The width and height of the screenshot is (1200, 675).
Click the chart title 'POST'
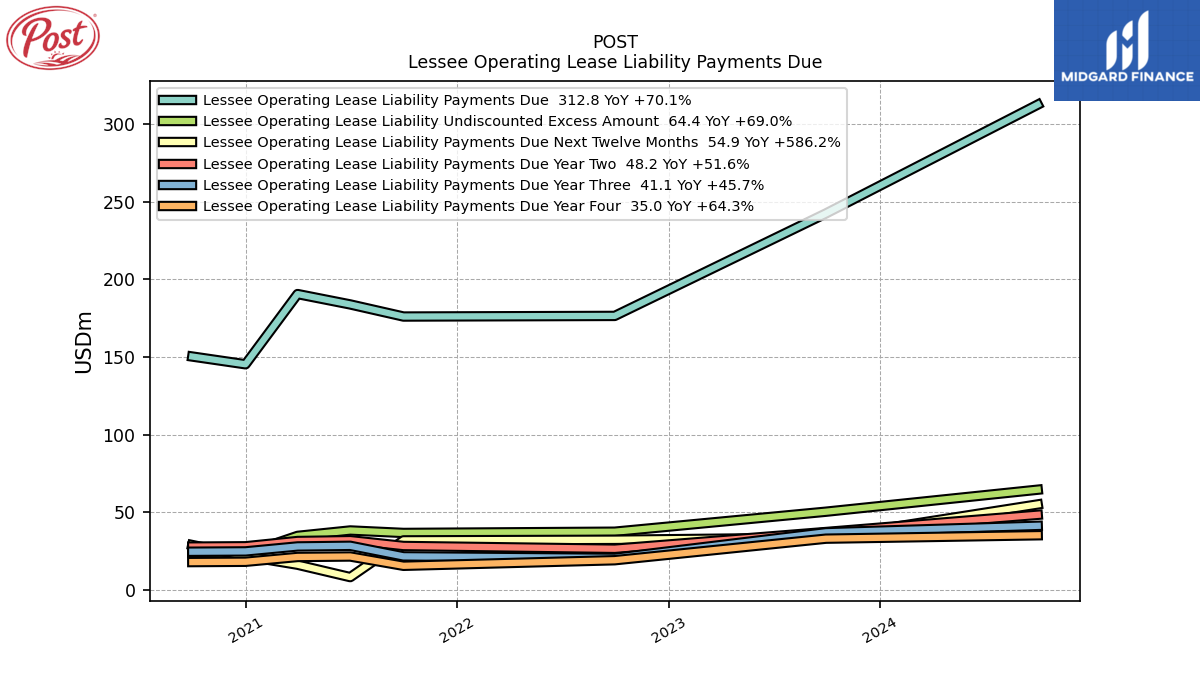[615, 42]
